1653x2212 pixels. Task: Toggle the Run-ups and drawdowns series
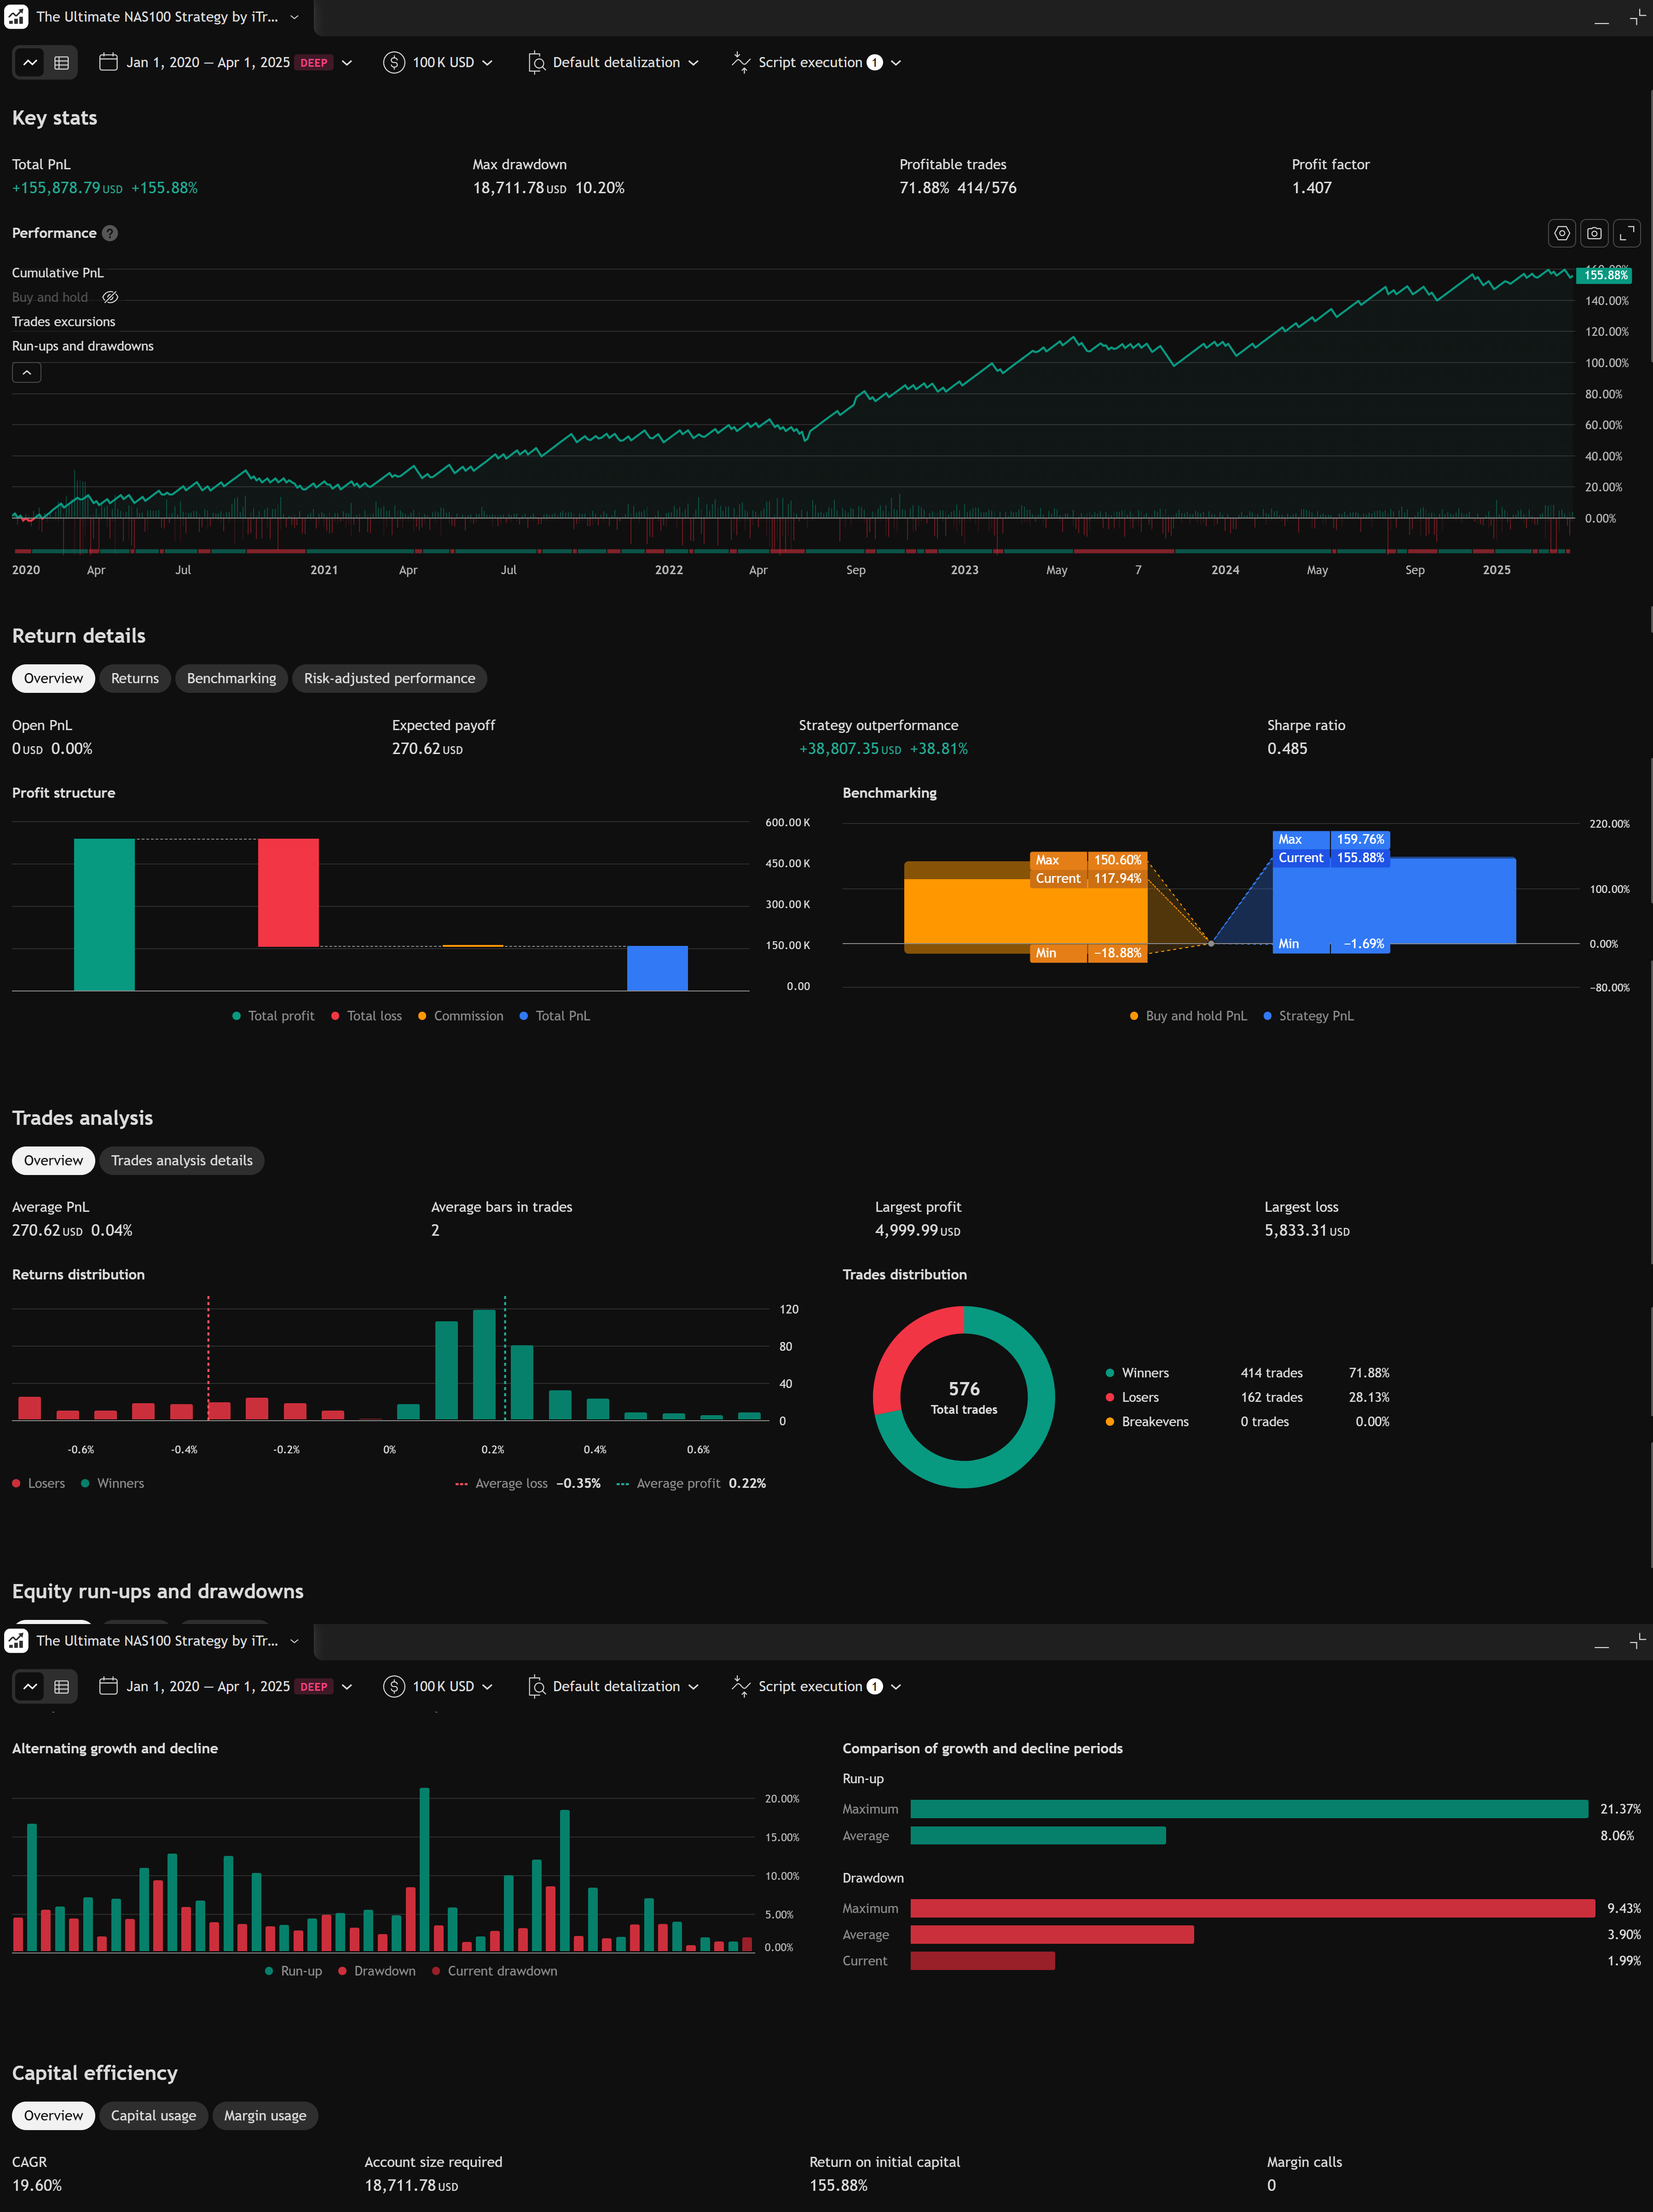pos(83,346)
